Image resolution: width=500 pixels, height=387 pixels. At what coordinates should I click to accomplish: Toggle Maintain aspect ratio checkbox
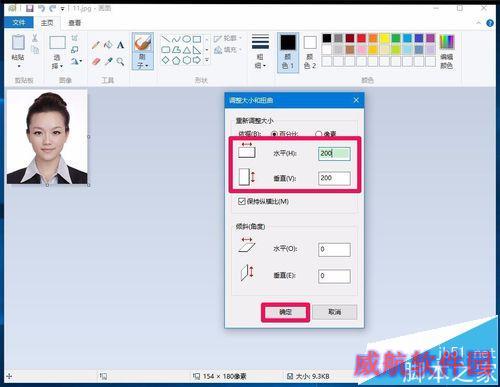point(242,201)
